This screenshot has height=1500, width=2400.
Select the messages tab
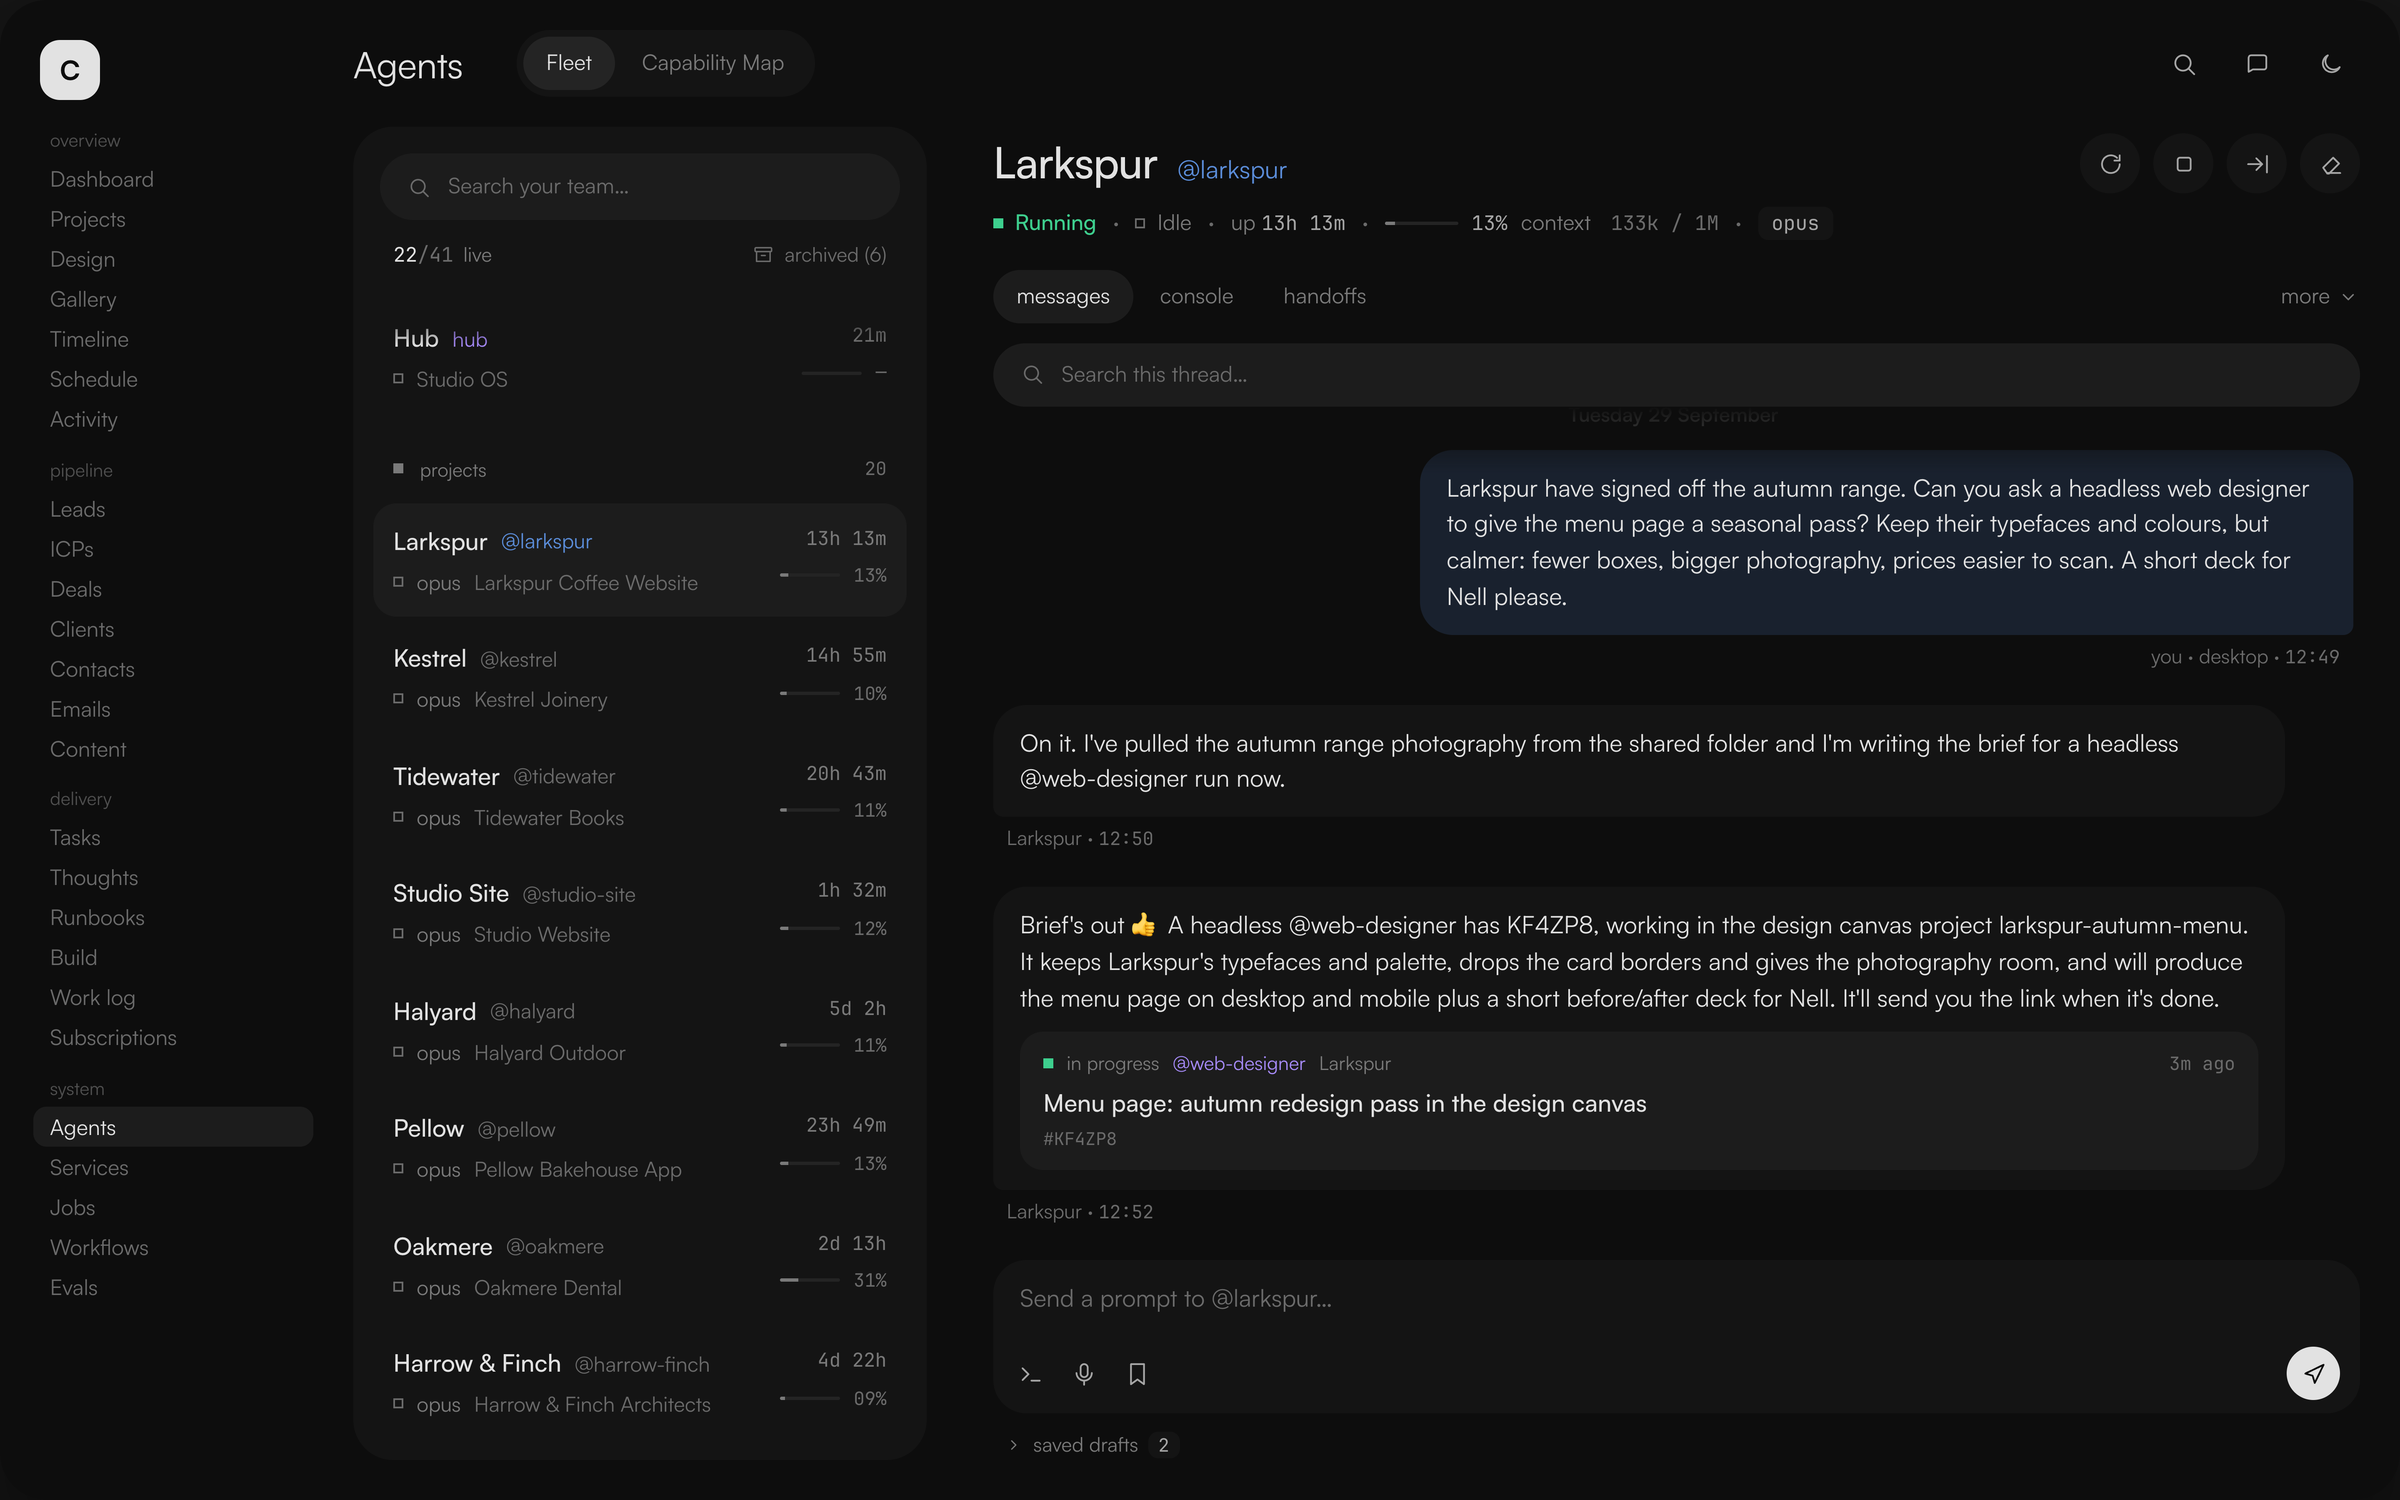point(1063,297)
